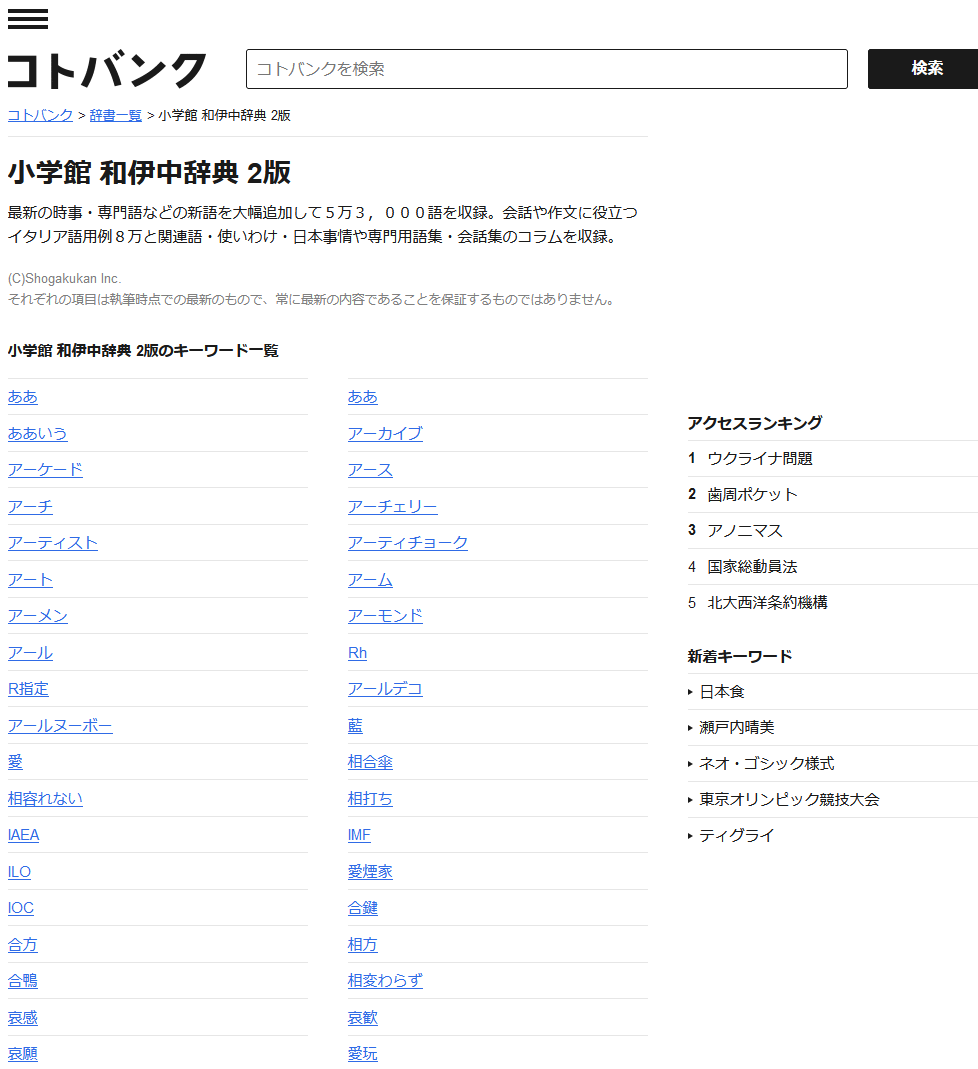Open new keyword 日本食
The height and width of the screenshot is (1069, 978).
click(x=722, y=692)
